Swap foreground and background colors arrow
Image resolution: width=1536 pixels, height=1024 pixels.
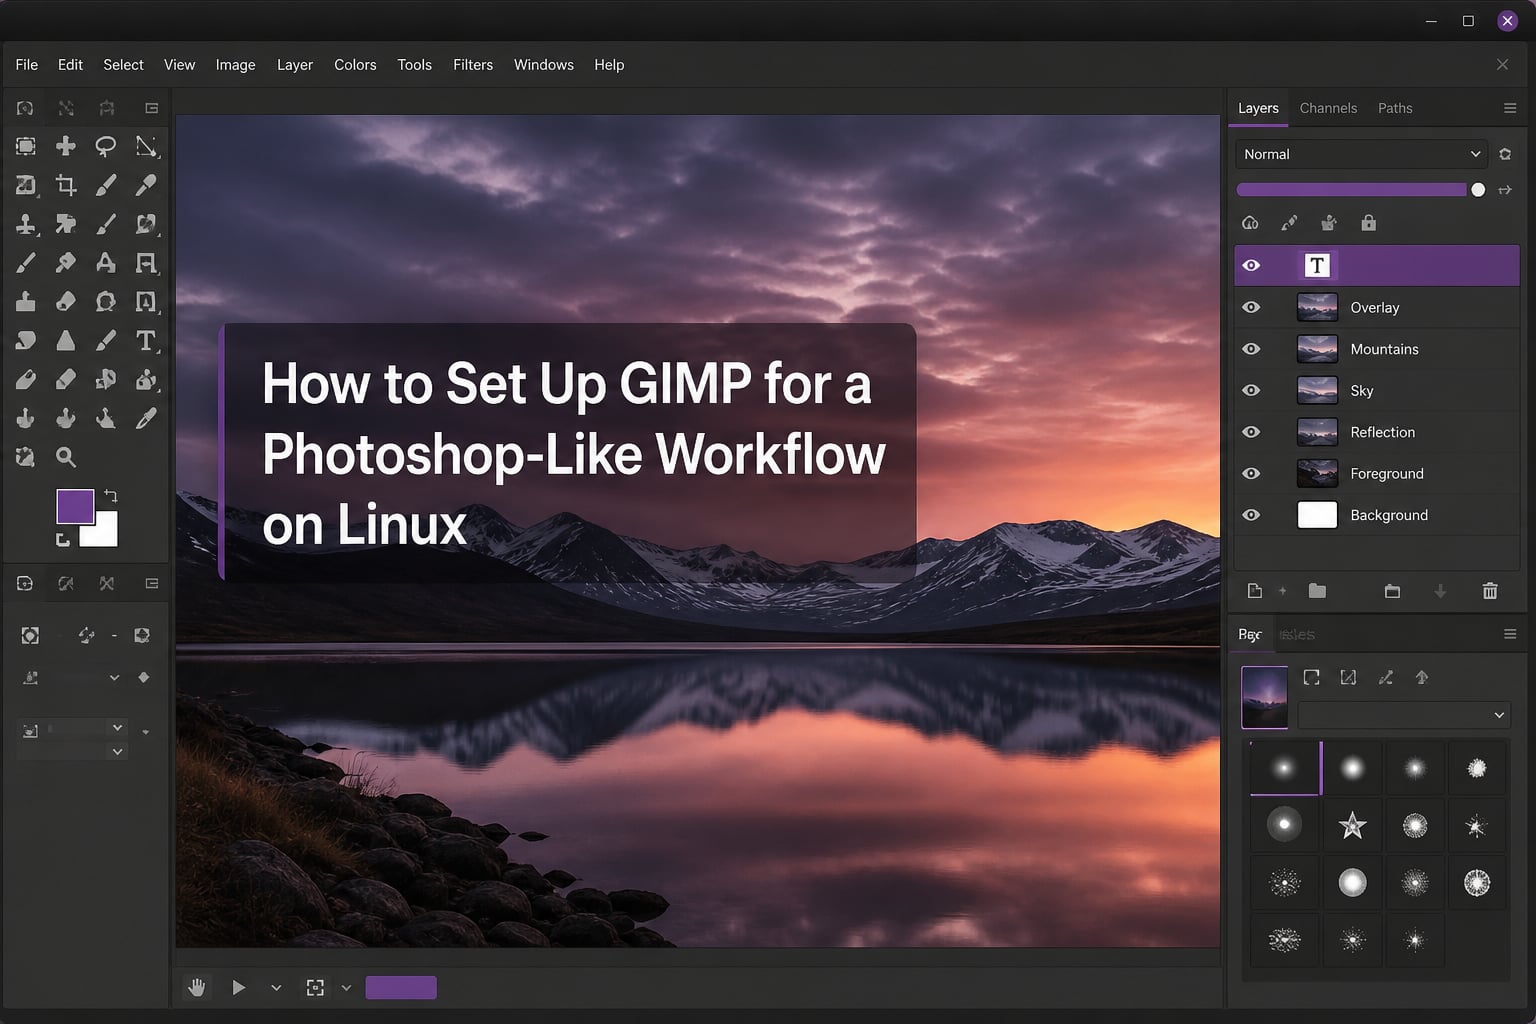point(111,495)
